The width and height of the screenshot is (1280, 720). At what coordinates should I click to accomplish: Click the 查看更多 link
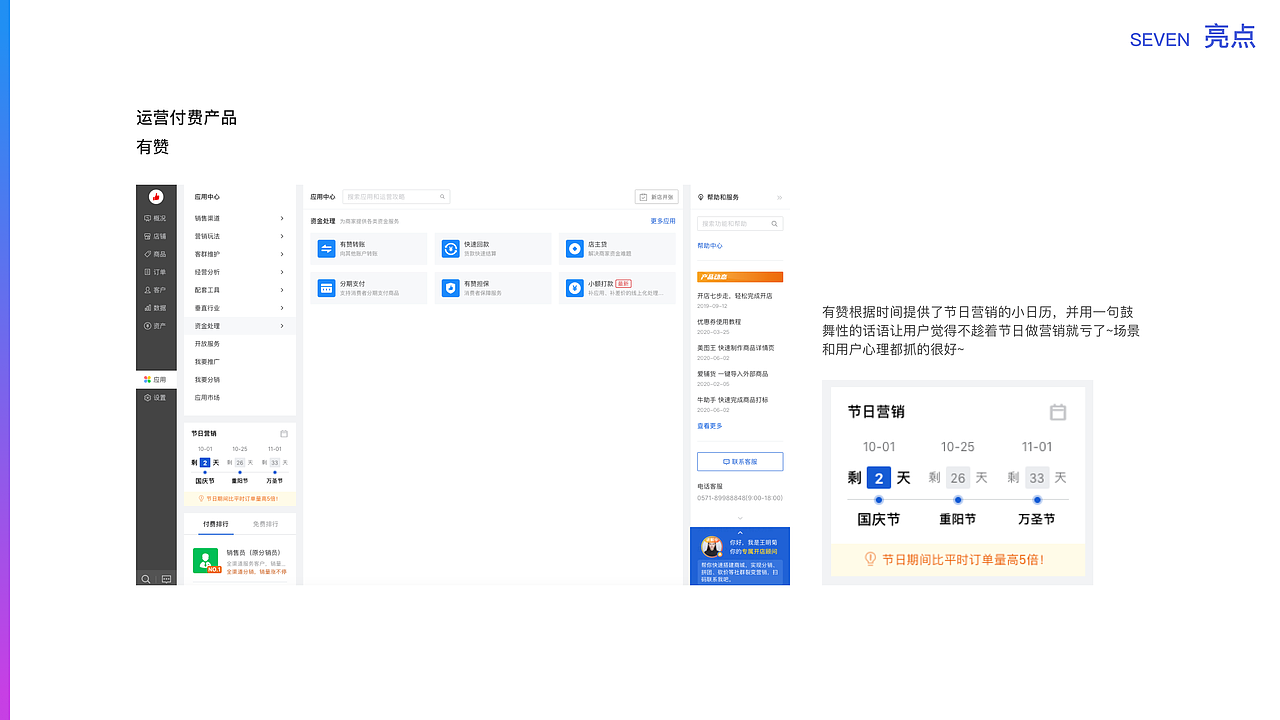point(710,426)
